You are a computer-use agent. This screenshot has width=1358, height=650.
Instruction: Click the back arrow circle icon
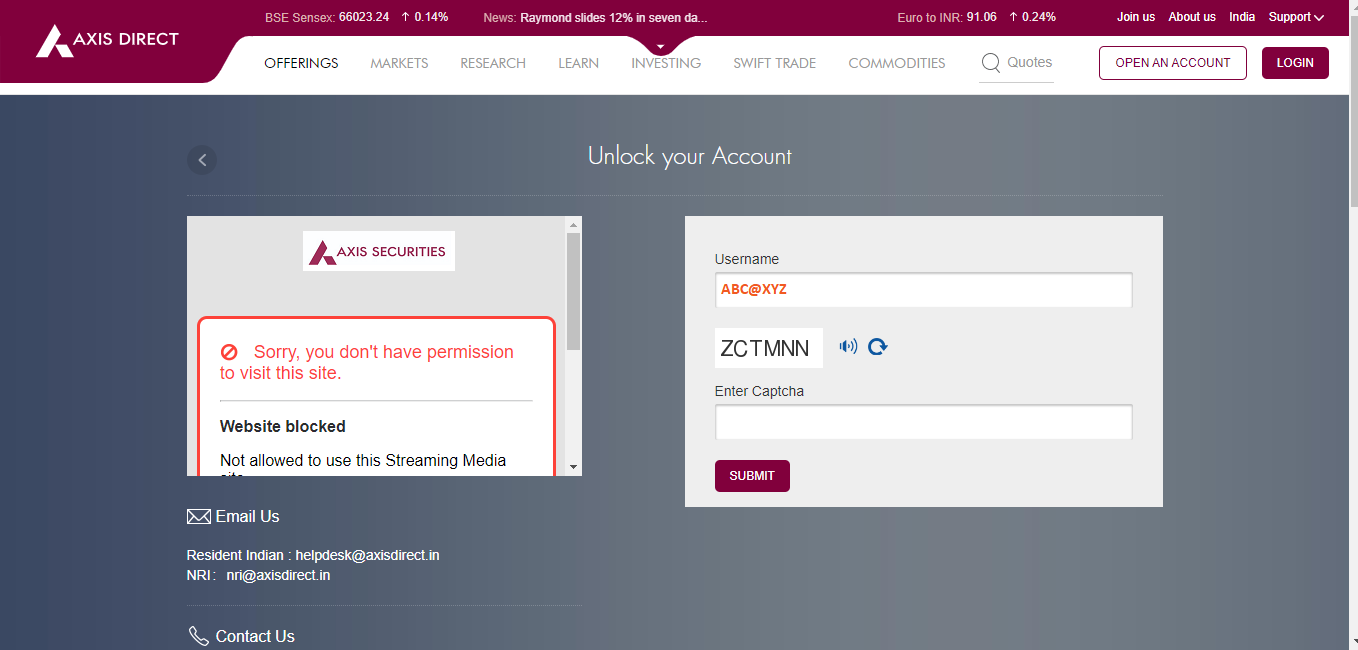(202, 159)
